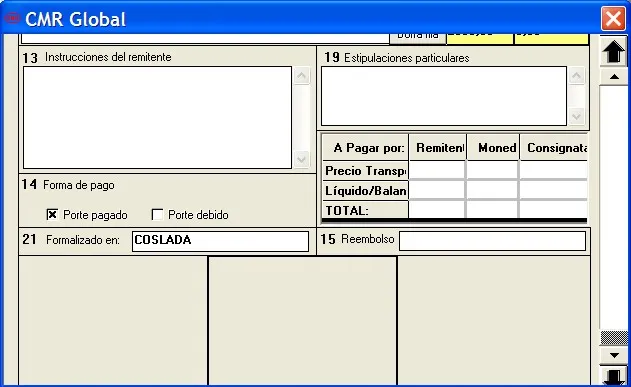The image size is (631, 387).
Task: Click Precio Transporte cell under Moneda
Action: click(x=493, y=170)
